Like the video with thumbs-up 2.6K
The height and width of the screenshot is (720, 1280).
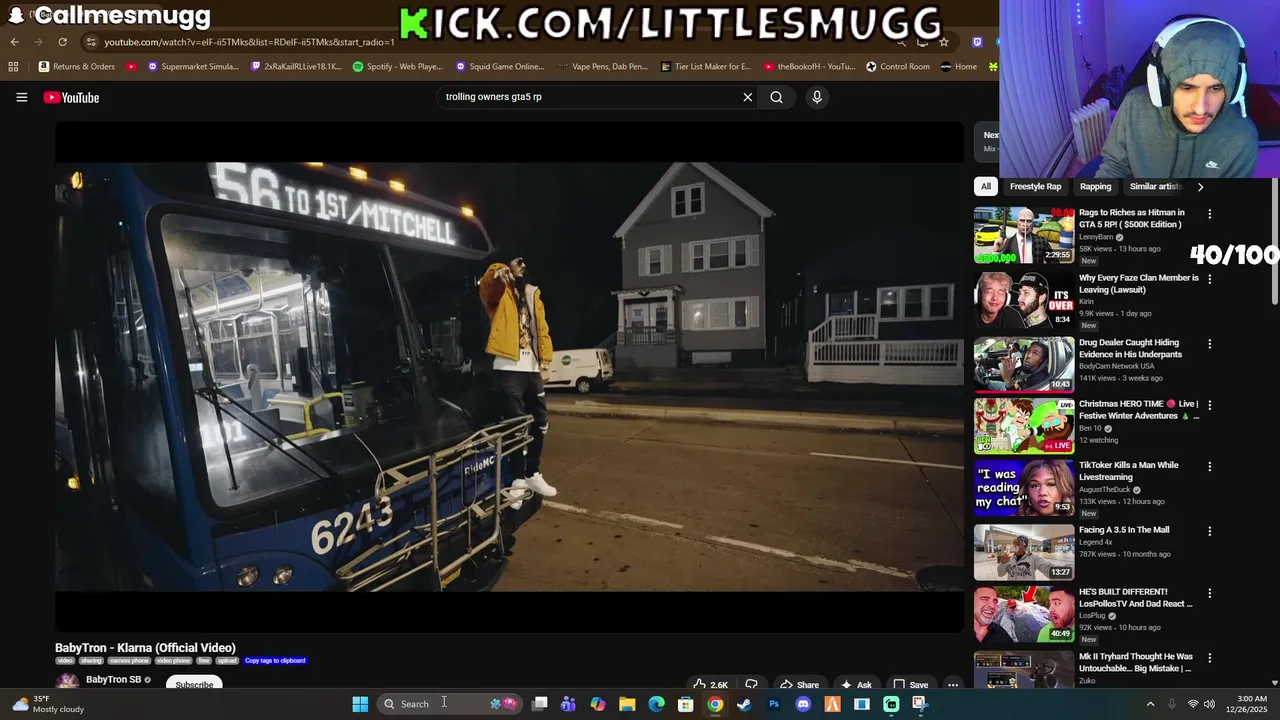point(711,685)
